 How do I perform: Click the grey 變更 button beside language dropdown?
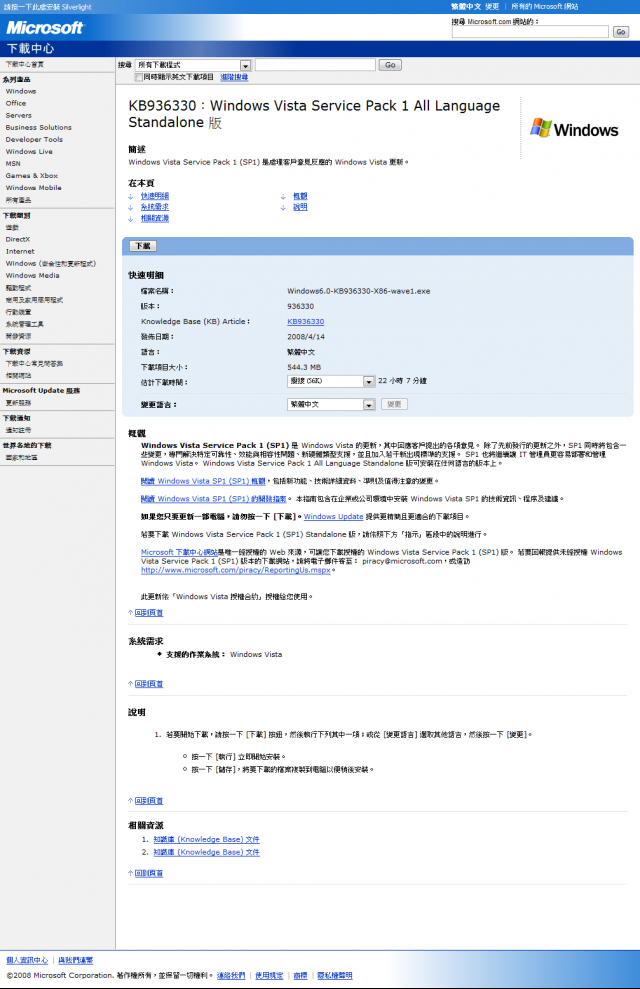click(394, 404)
